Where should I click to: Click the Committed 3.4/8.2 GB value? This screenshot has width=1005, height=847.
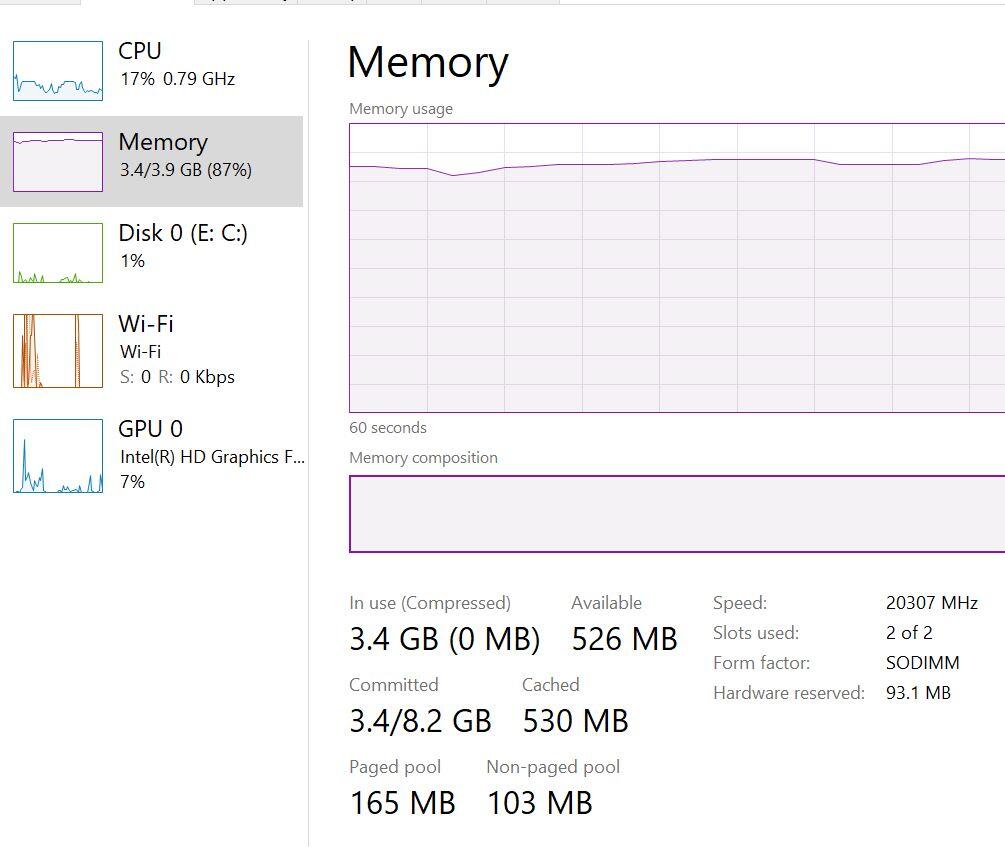420,721
